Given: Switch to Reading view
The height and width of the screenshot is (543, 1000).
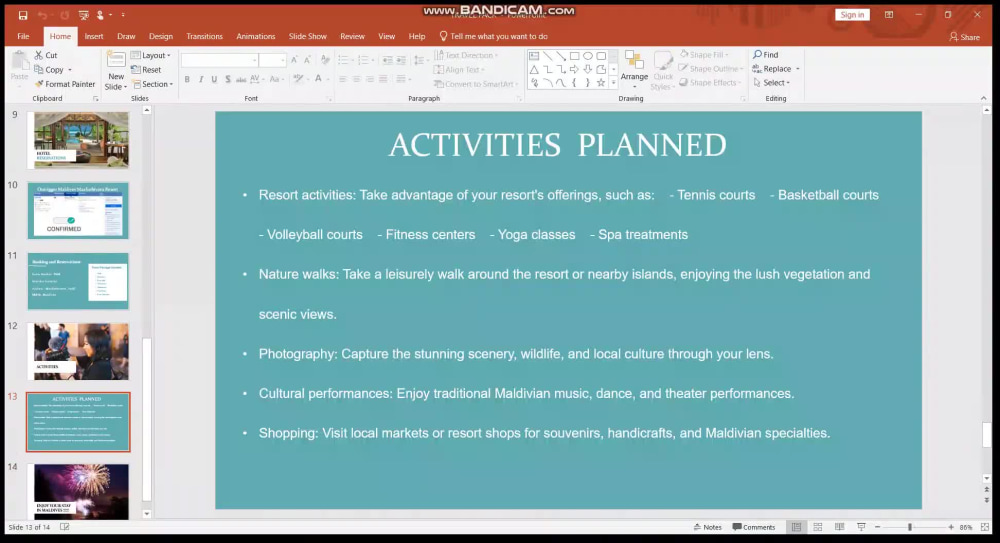Looking at the screenshot, I should [x=839, y=527].
